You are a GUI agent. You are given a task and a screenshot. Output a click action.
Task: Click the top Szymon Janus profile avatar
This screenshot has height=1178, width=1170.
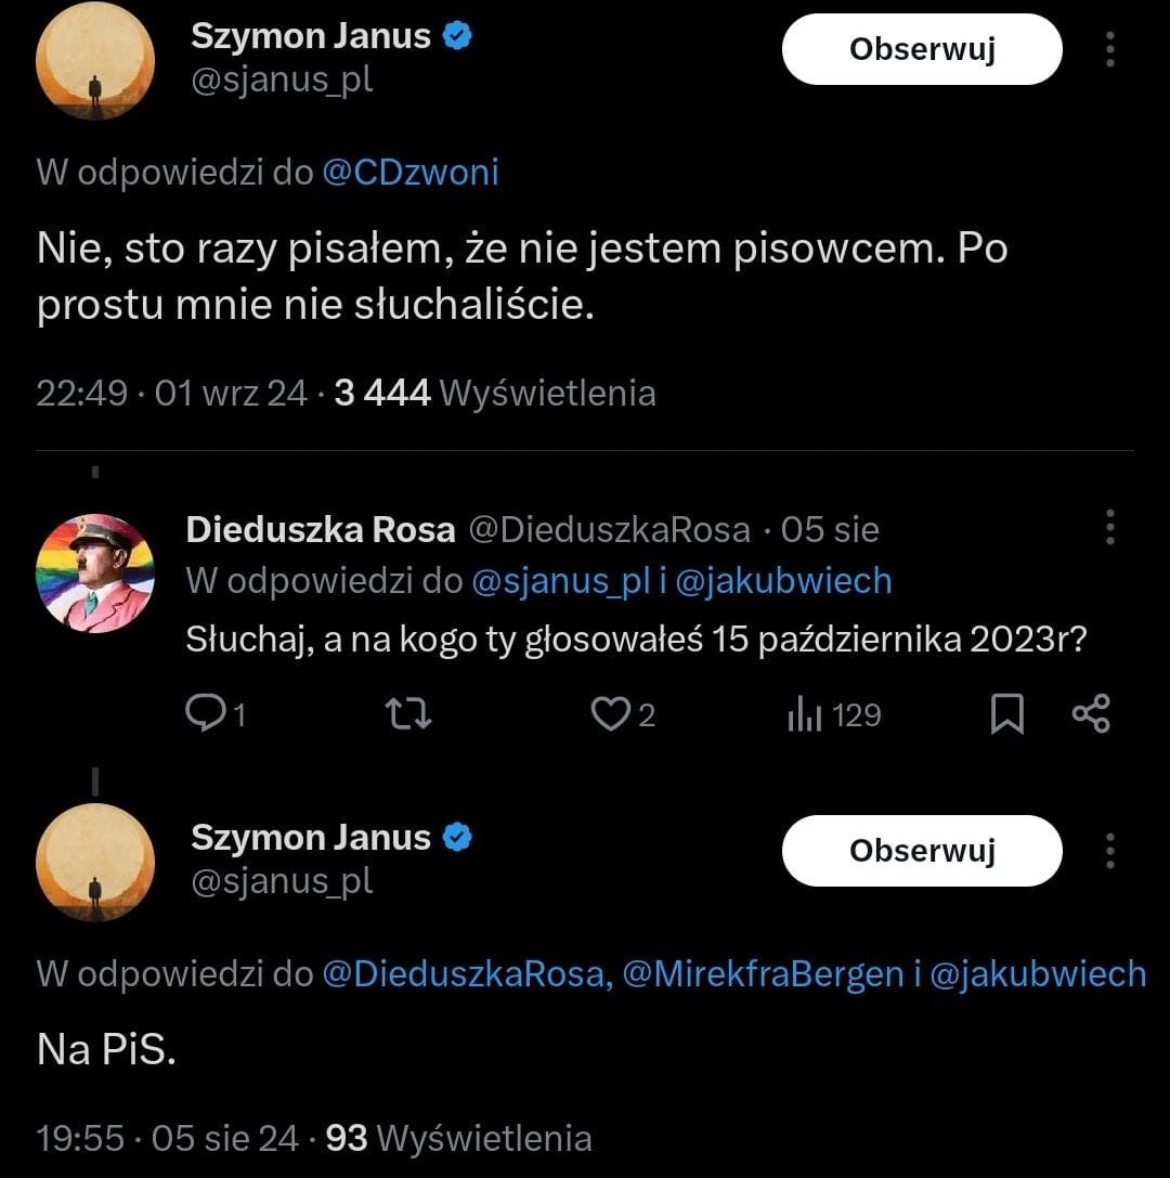tap(95, 60)
